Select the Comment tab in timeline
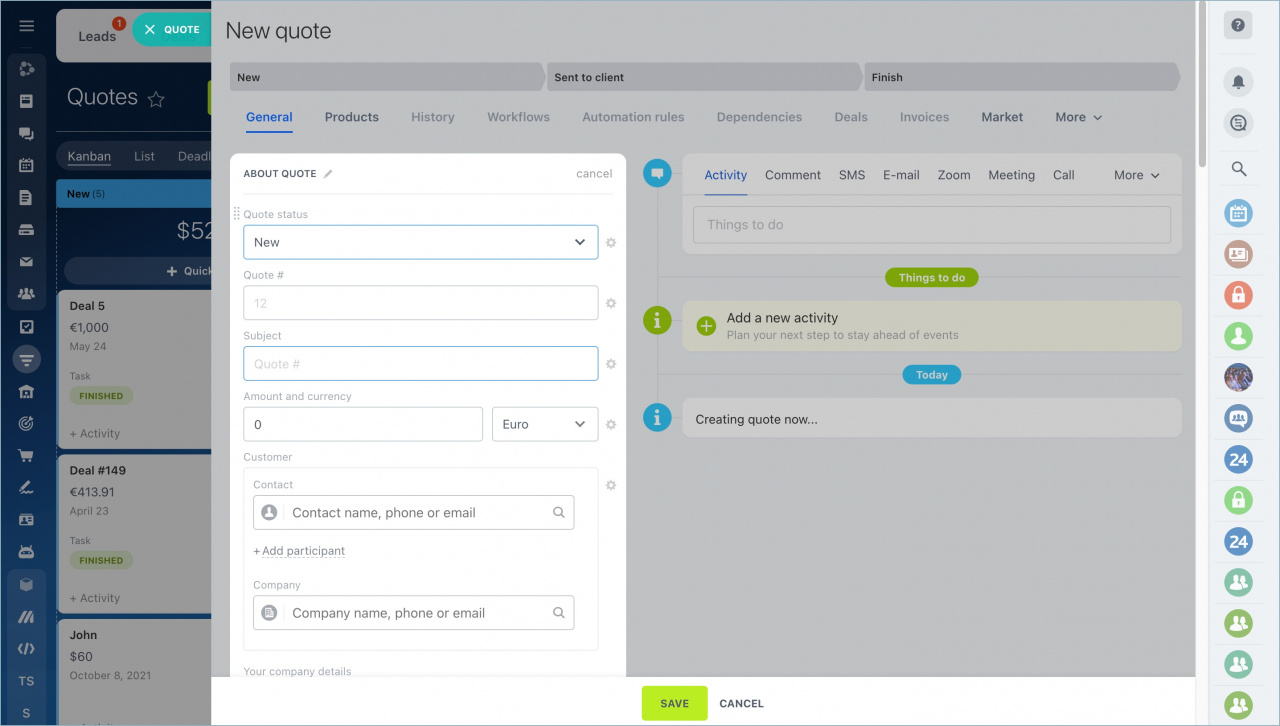The image size is (1280, 726). tap(793, 175)
